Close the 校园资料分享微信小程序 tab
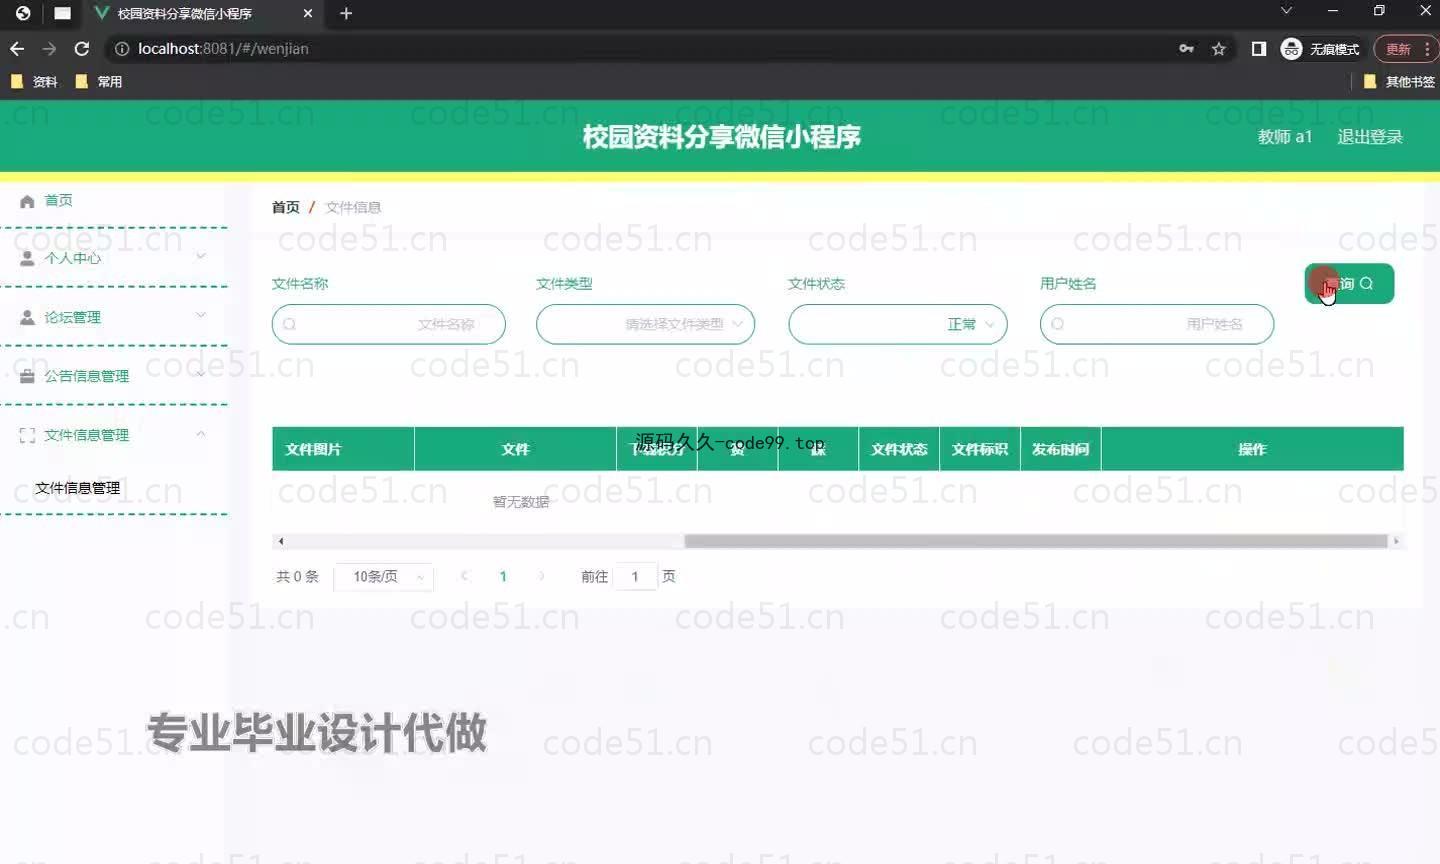 [x=308, y=13]
